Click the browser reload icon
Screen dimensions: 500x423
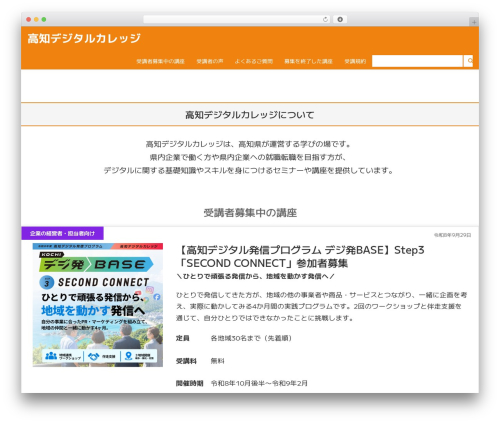pos(325,20)
